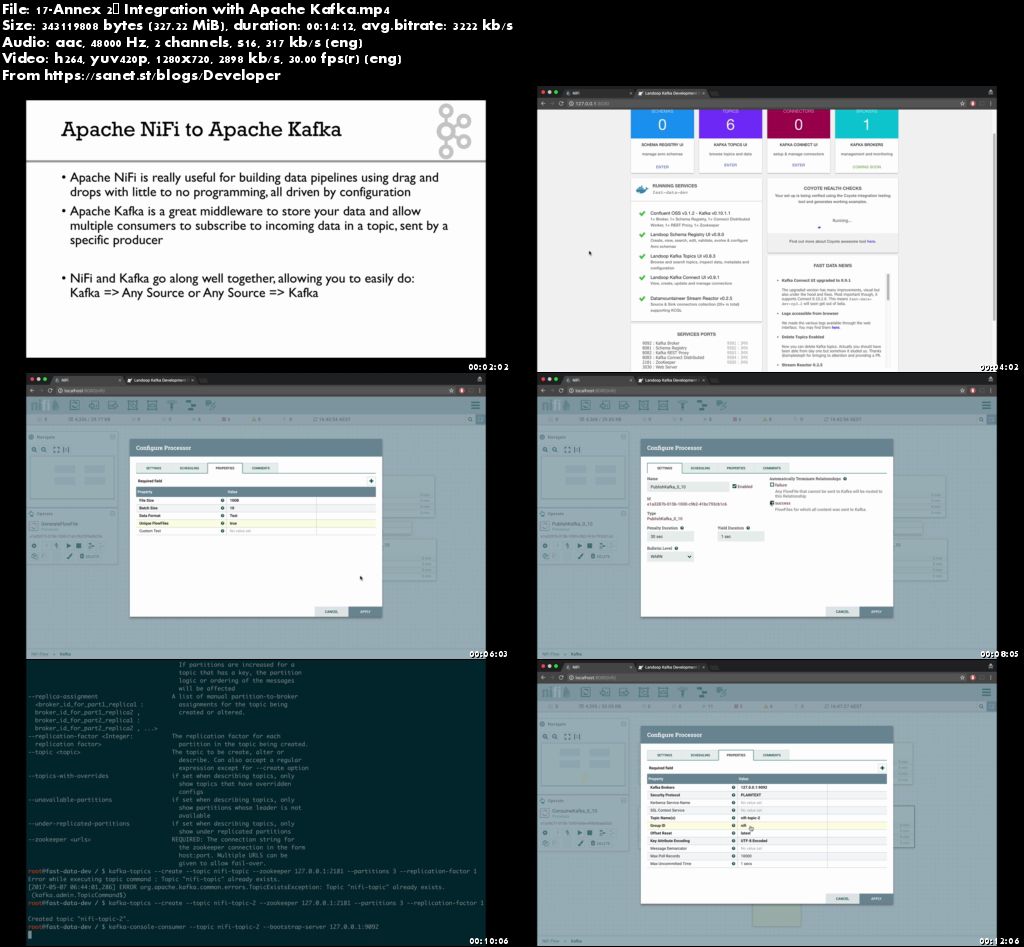1024x947 pixels.
Task: Select NiFi browser tab in 00:04:02 frame
Action: pos(598,93)
